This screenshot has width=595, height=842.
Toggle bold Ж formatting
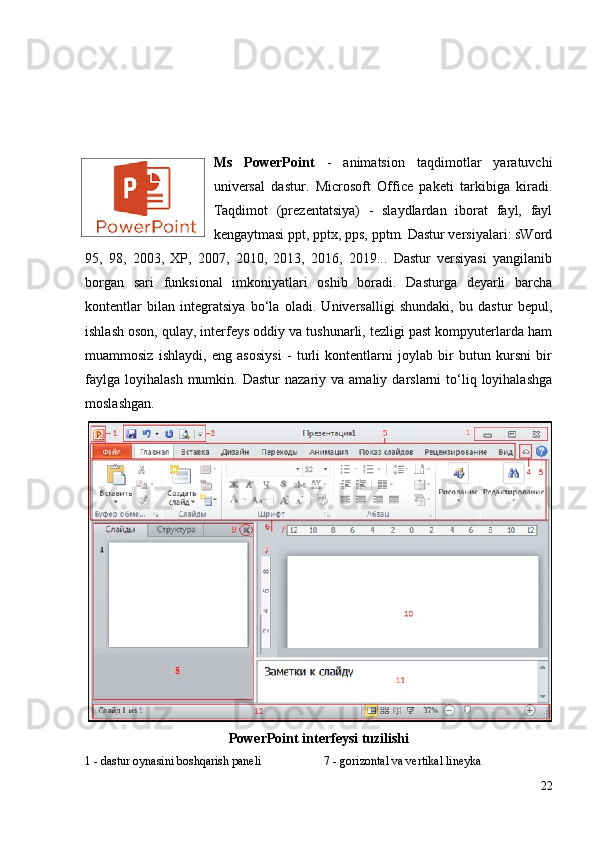pyautogui.click(x=234, y=484)
